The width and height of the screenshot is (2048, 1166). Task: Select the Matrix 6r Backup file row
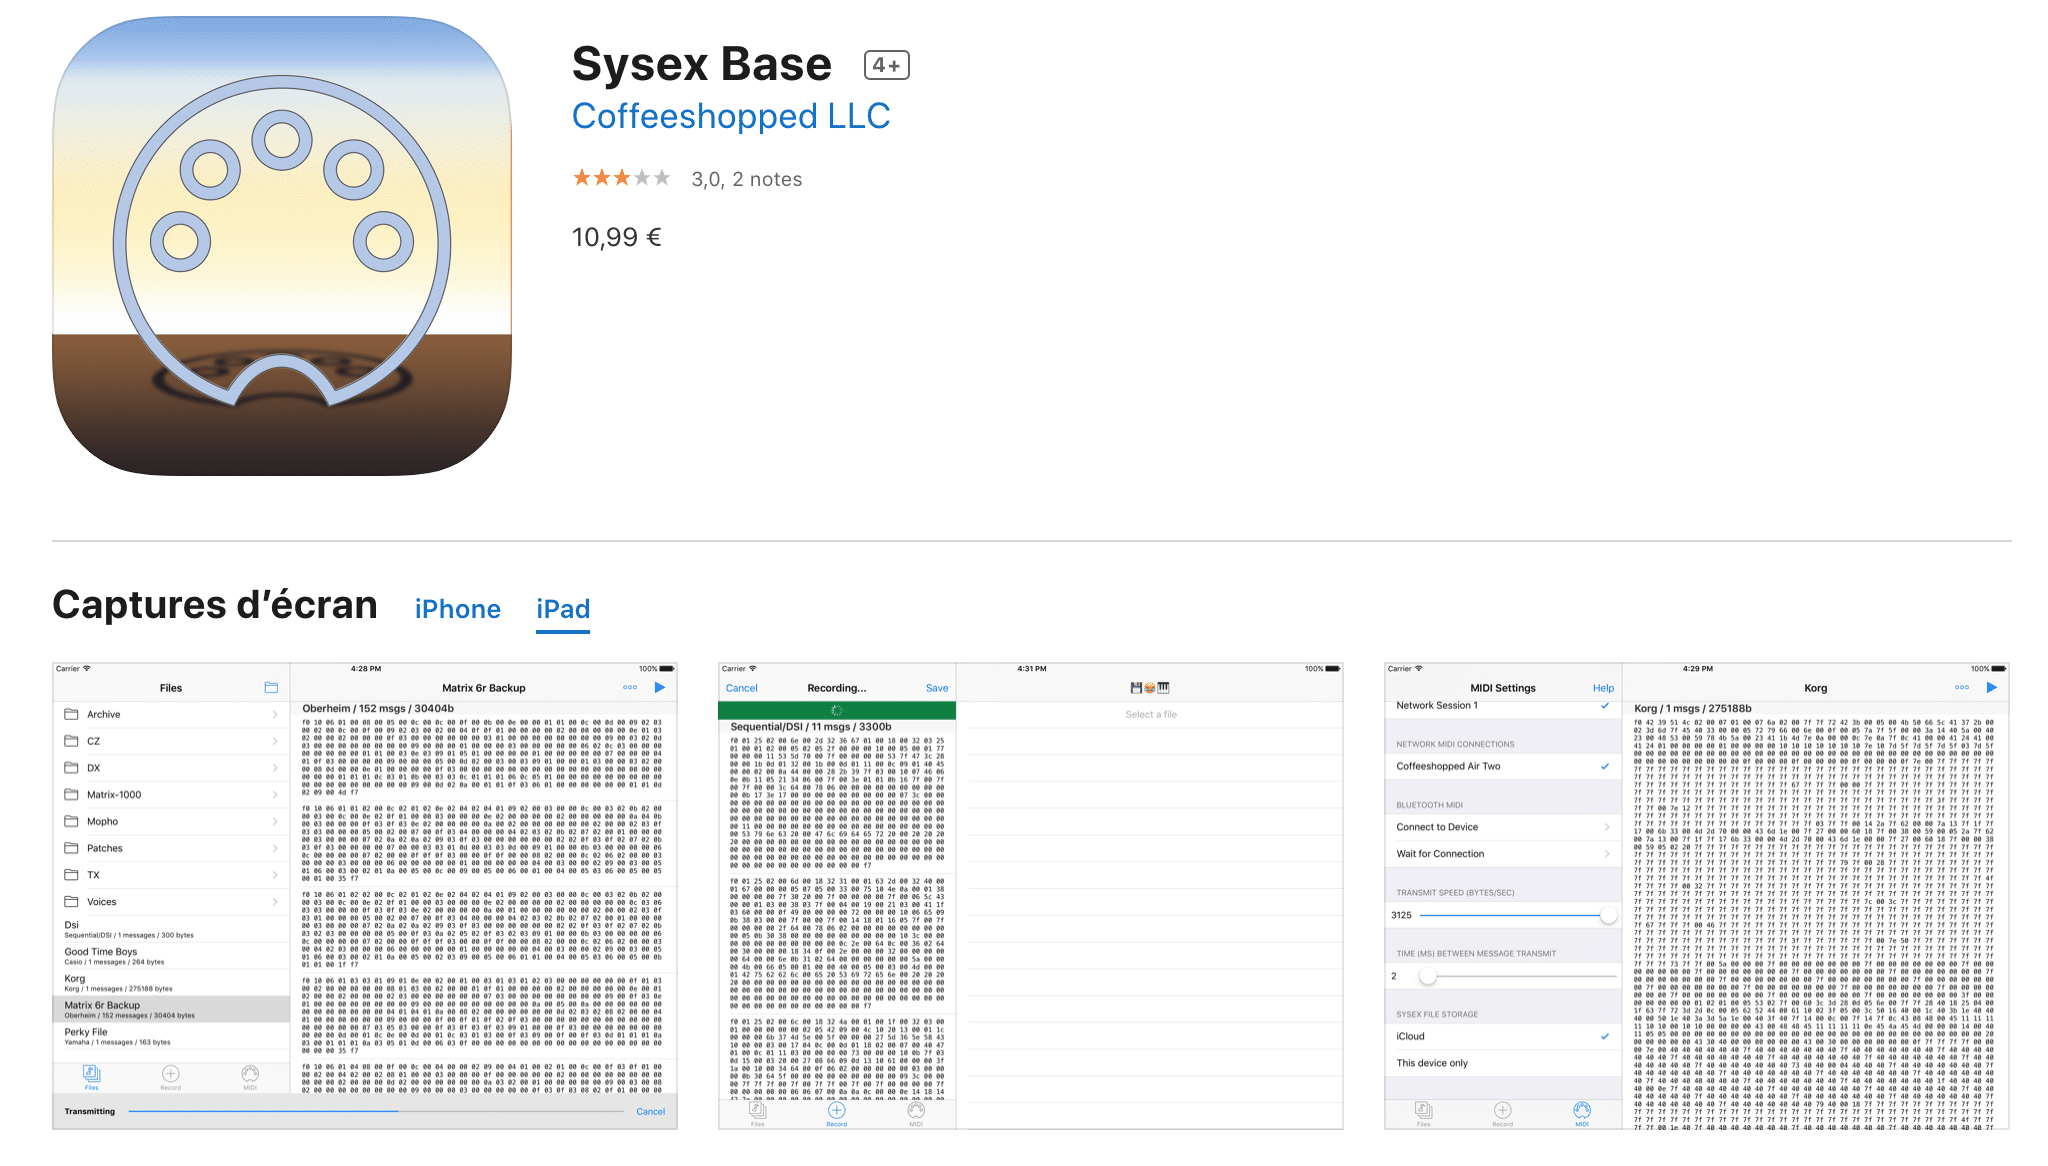[171, 1009]
